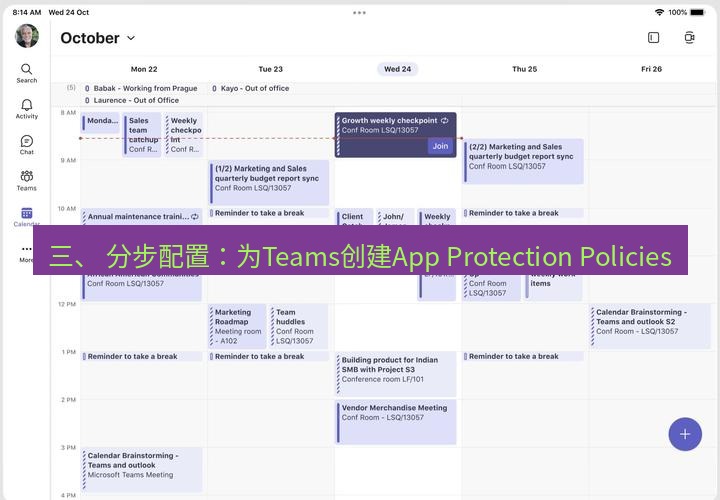
Task: Open the profile avatar picture
Action: point(27,36)
